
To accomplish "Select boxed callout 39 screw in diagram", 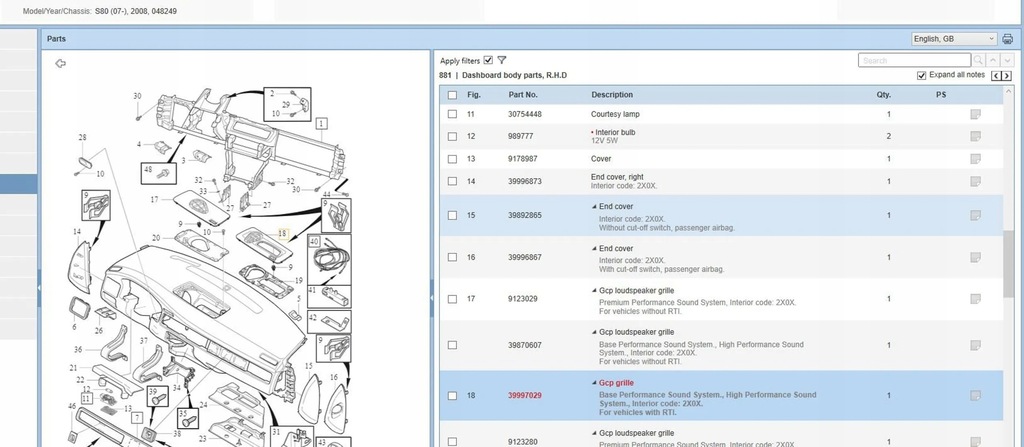I will (x=158, y=397).
